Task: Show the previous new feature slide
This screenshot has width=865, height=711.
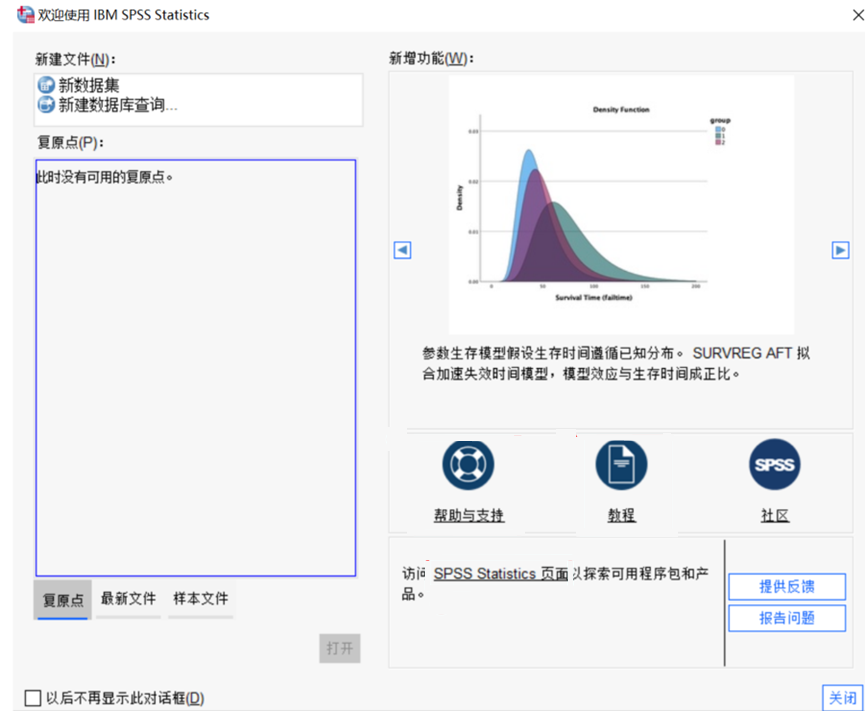Action: 402,250
